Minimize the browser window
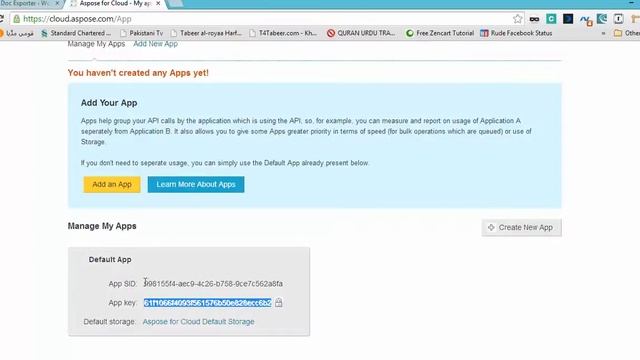 pos(631,3)
